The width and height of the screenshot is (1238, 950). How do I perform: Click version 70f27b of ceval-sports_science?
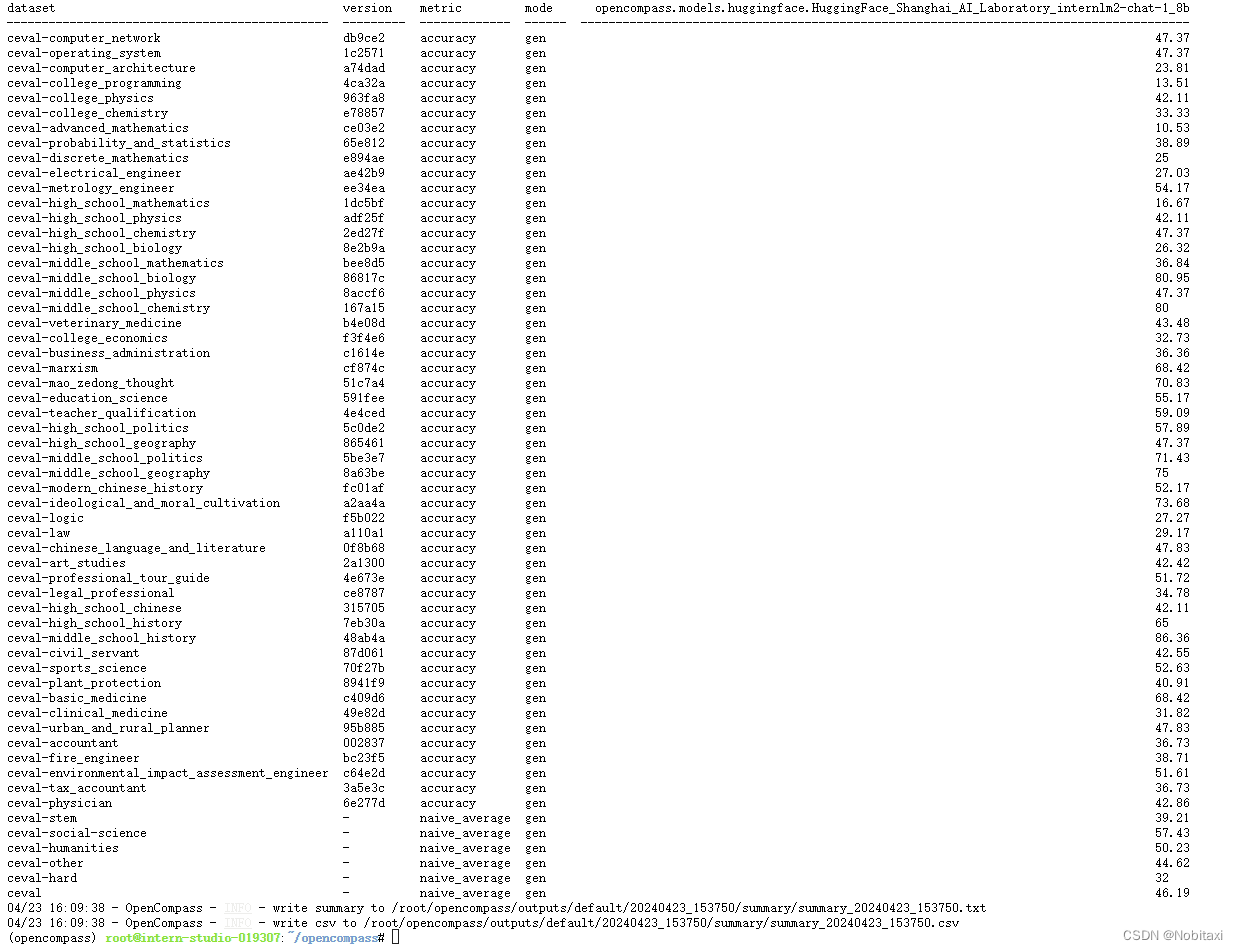click(x=363, y=668)
